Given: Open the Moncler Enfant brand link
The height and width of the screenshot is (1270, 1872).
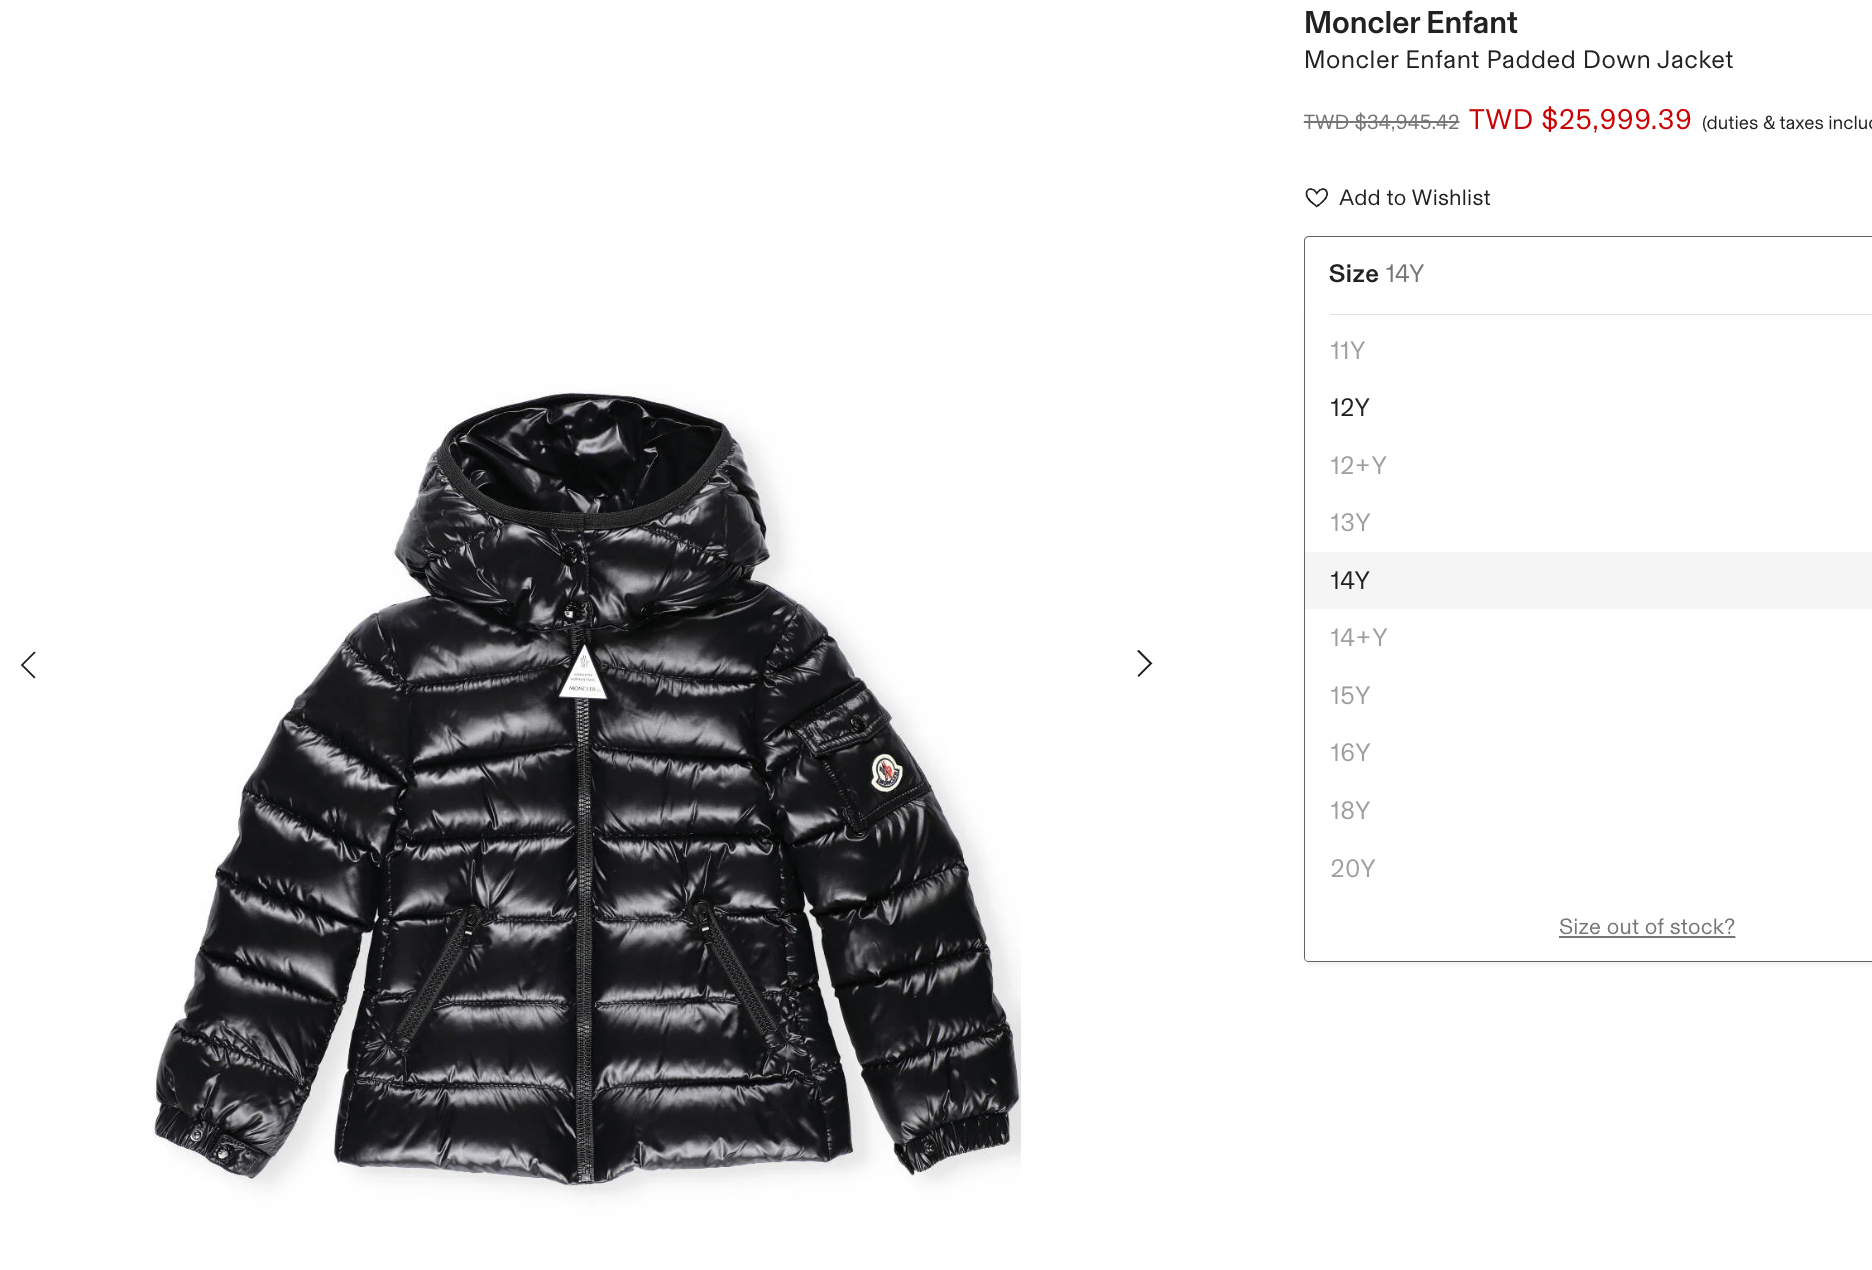Looking at the screenshot, I should click(1410, 23).
